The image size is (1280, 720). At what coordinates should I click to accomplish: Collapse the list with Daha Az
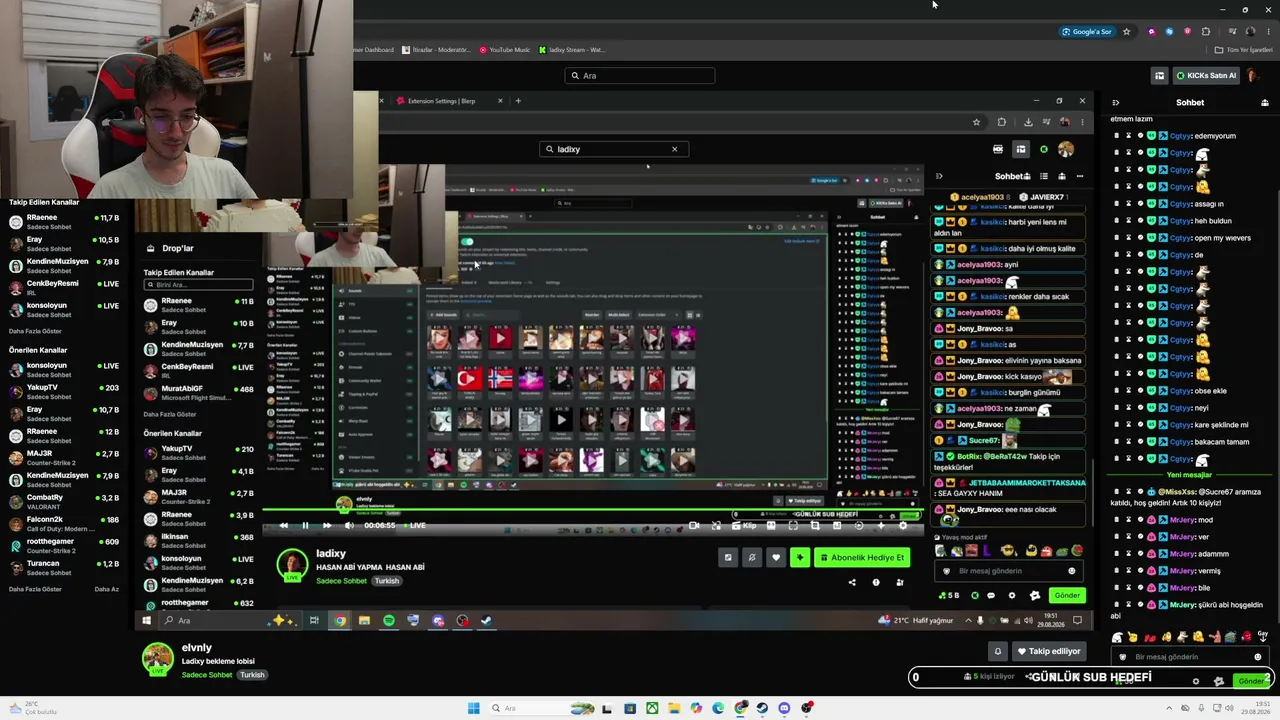point(106,589)
